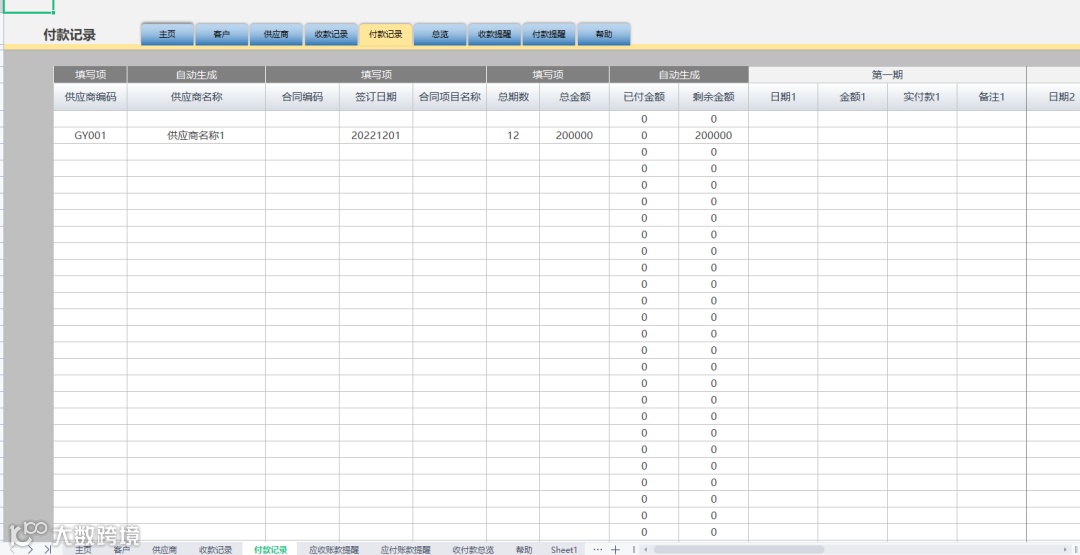Viewport: 1080px width, 555px height.
Task: Click the 合同编码 column header
Action: [302, 97]
